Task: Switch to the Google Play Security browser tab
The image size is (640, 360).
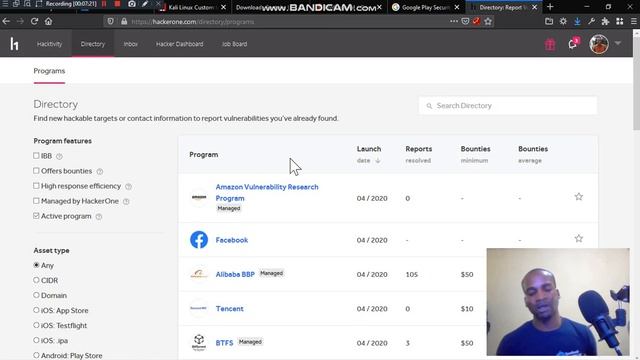Action: pyautogui.click(x=425, y=7)
